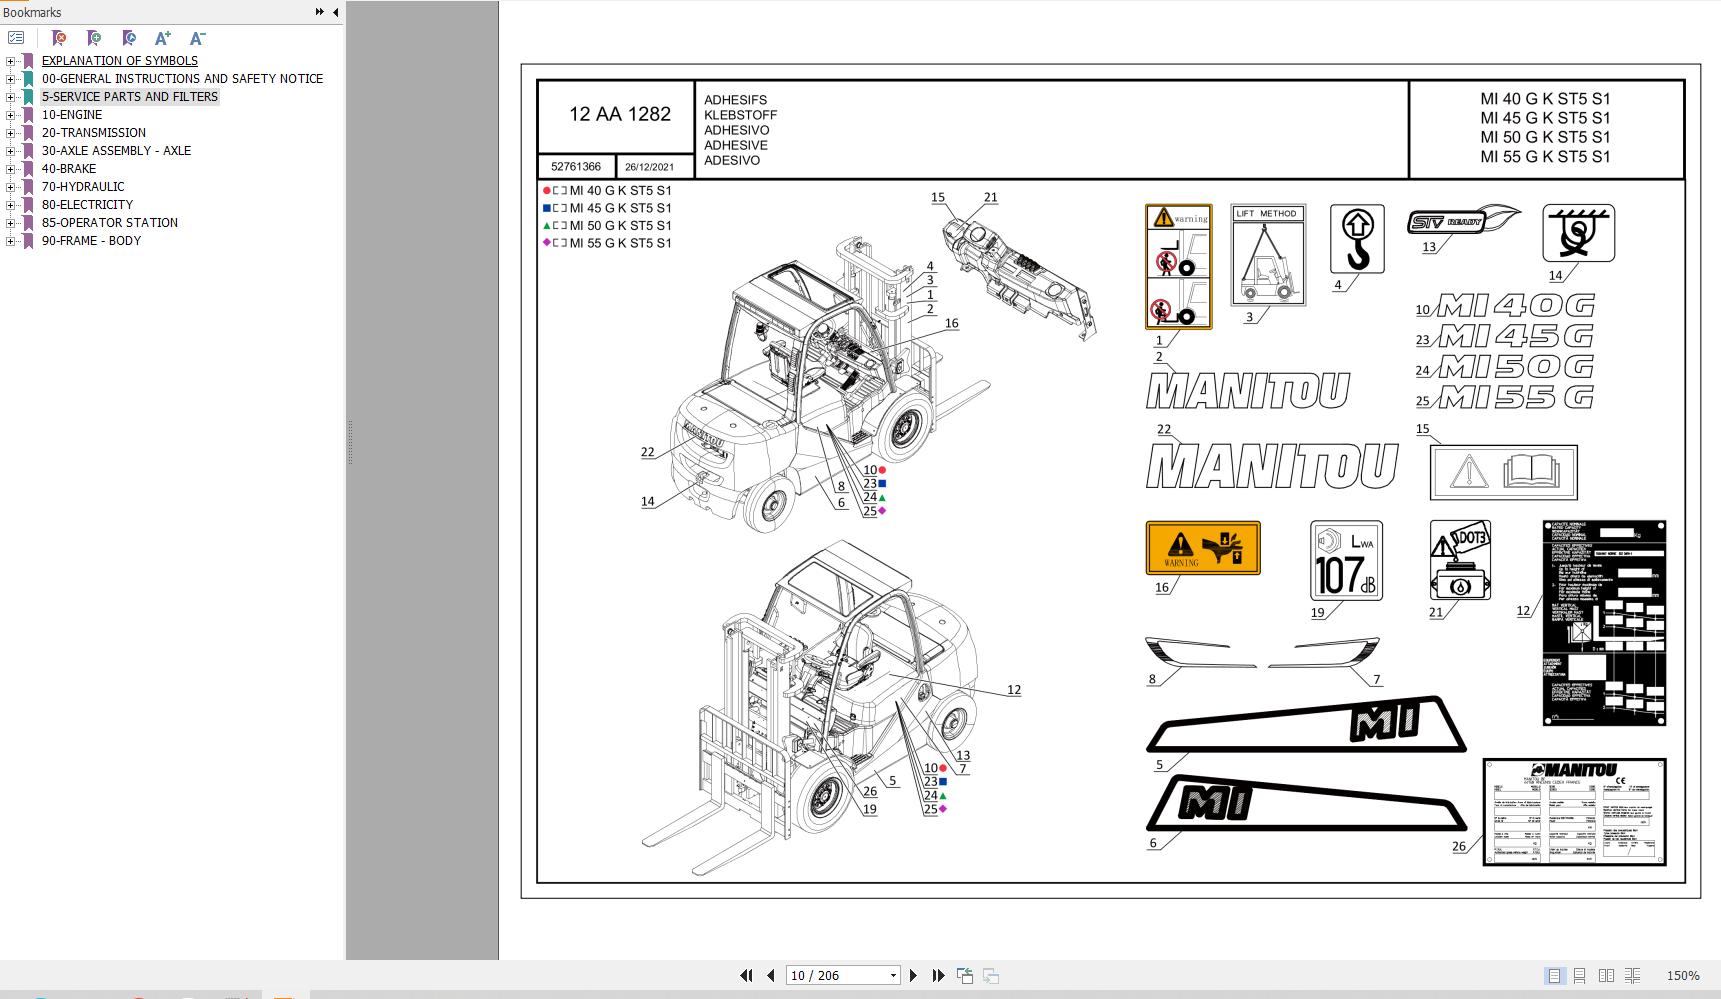Jump to last page using skip-forward button
Image resolution: width=1721 pixels, height=999 pixels.
pyautogui.click(x=937, y=974)
